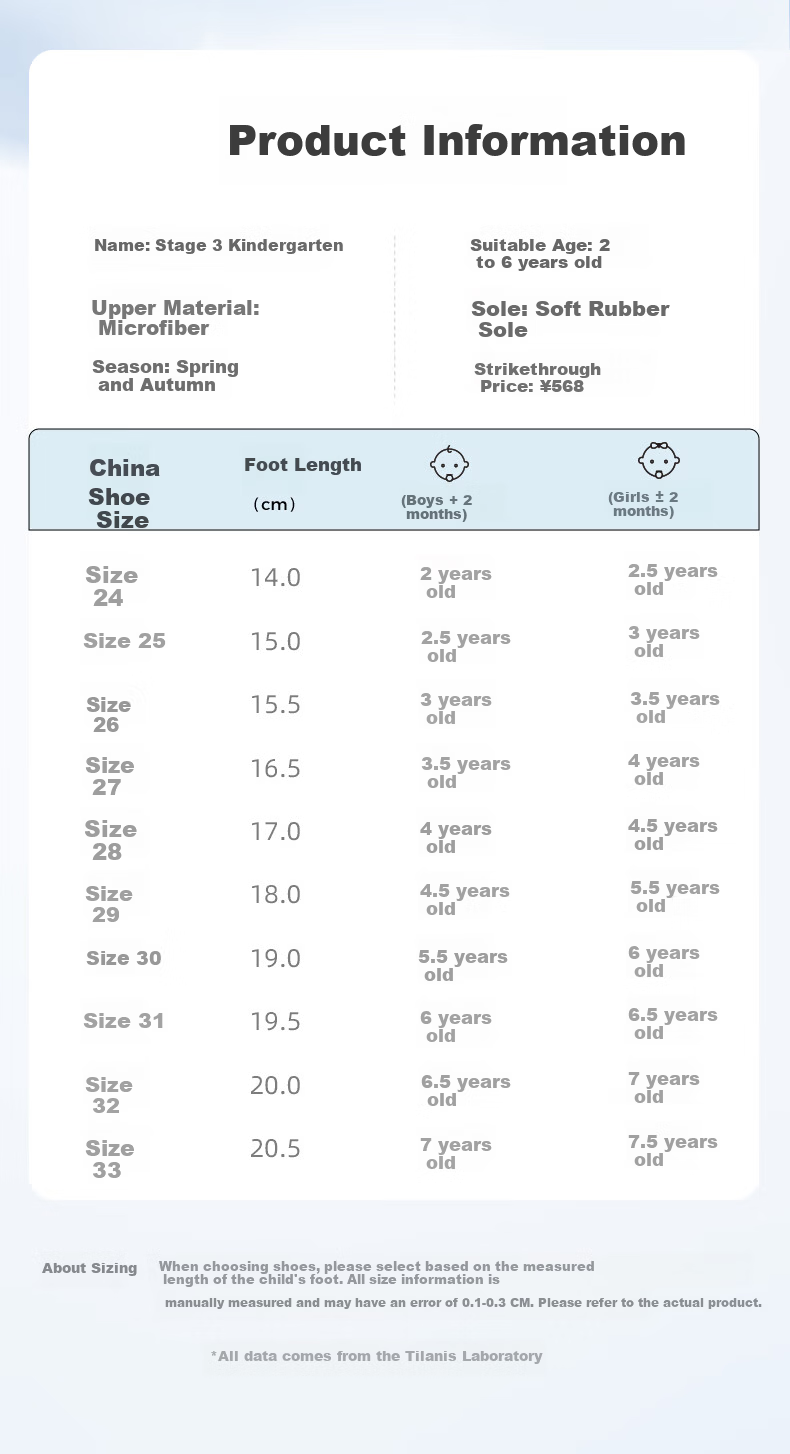790x1454 pixels.
Task: Click the Size 32 label
Action: click(109, 1095)
